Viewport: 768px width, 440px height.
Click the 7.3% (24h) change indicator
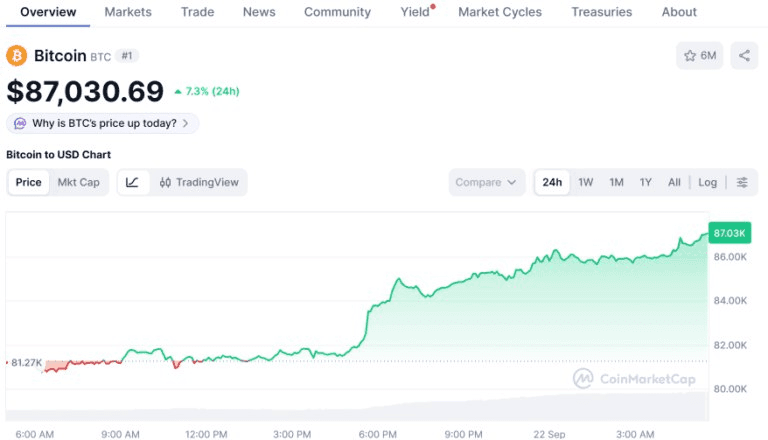tap(207, 91)
